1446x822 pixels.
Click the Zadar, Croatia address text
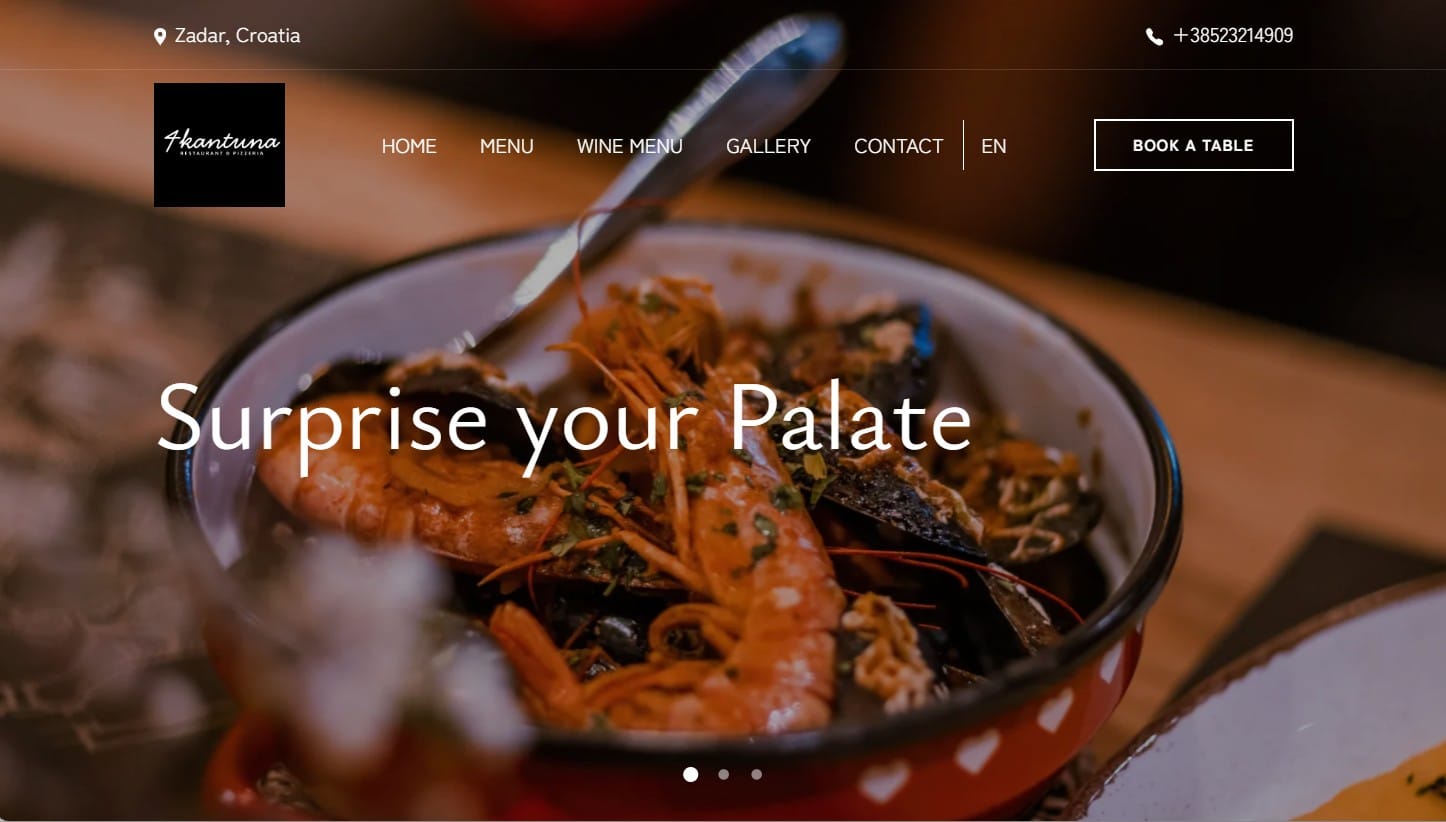pyautogui.click(x=237, y=36)
